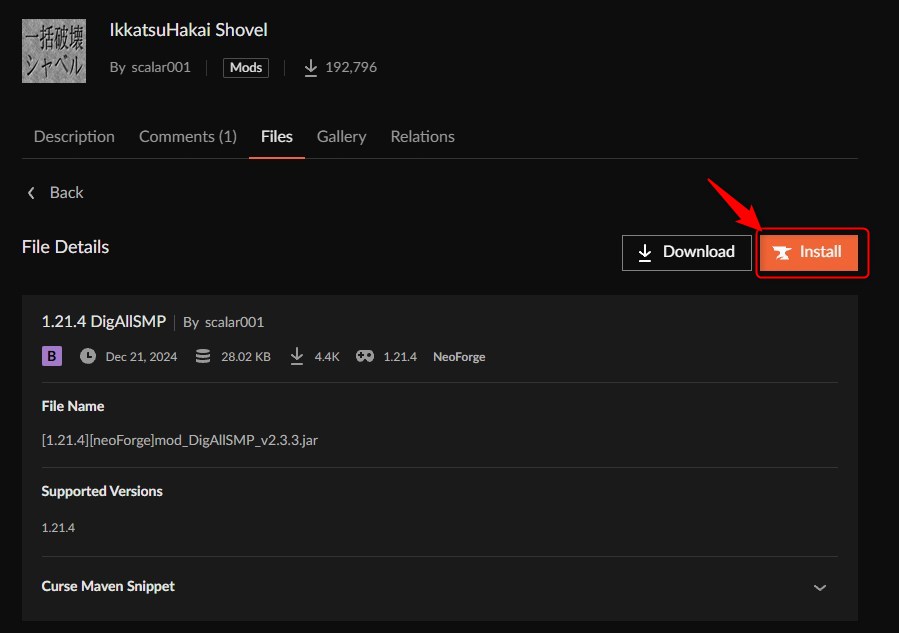Expand the Curse Maven Snippet chevron
The height and width of the screenshot is (633, 899).
820,588
